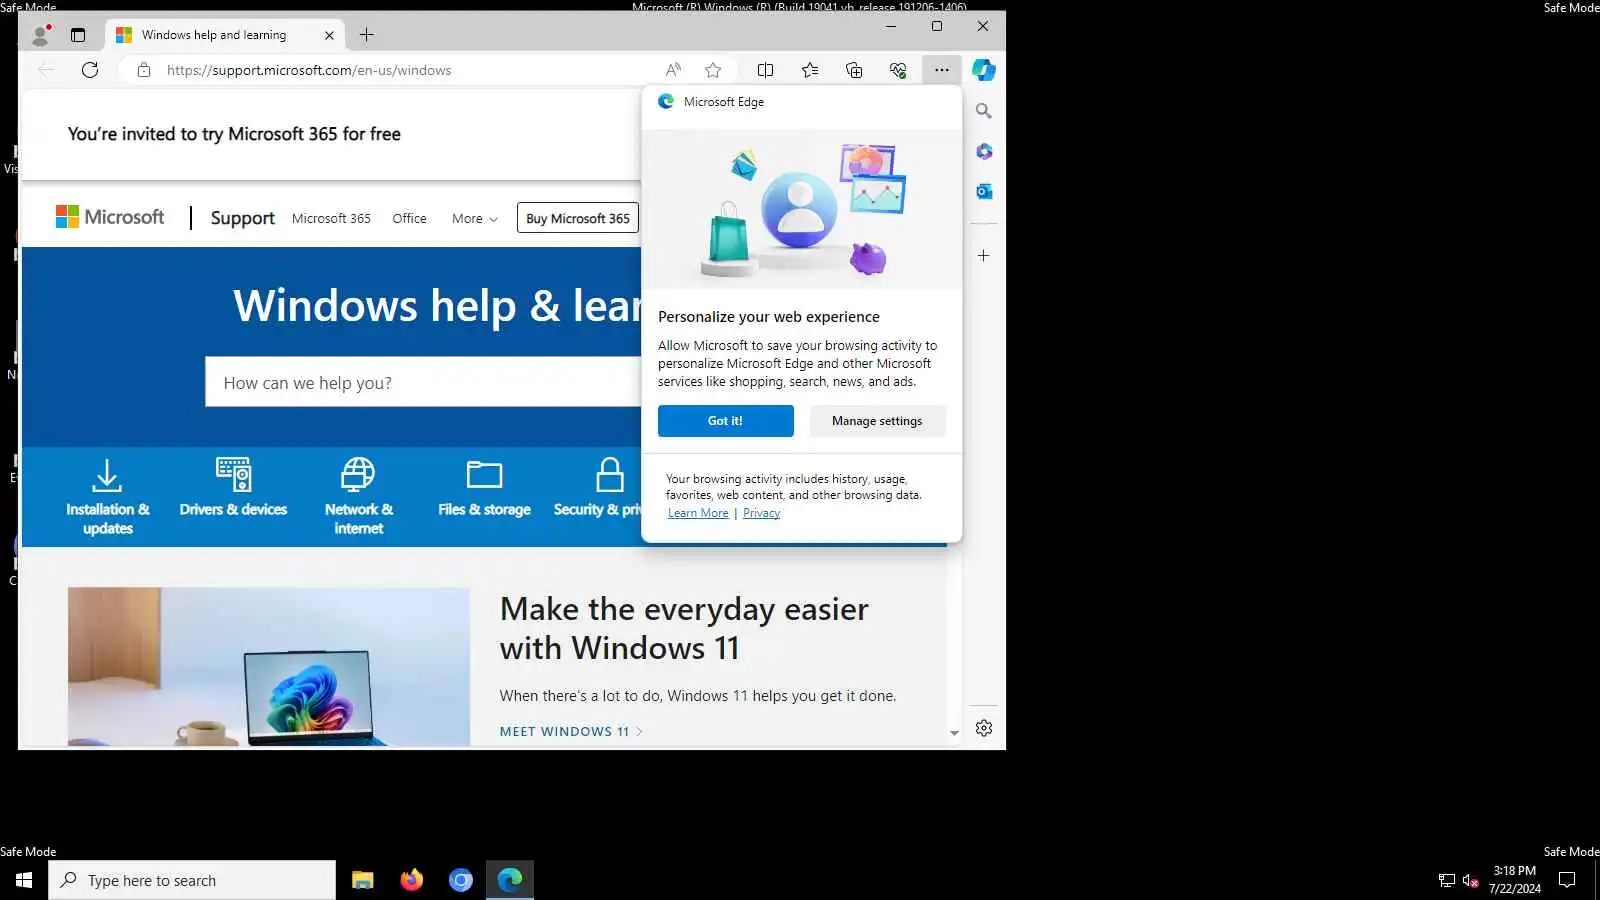Open the network tray icon
Image resolution: width=1600 pixels, height=900 pixels.
tap(1446, 880)
